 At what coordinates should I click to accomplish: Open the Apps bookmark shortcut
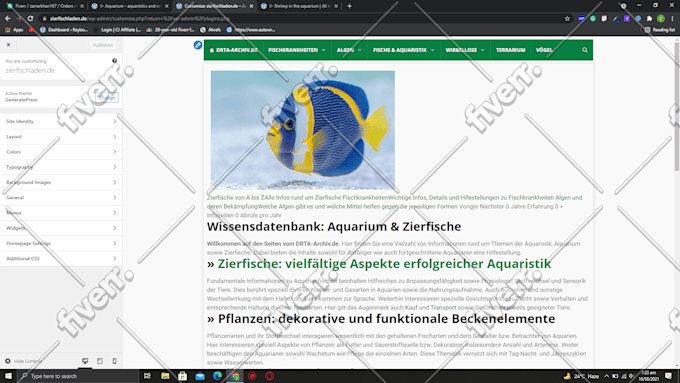point(14,30)
